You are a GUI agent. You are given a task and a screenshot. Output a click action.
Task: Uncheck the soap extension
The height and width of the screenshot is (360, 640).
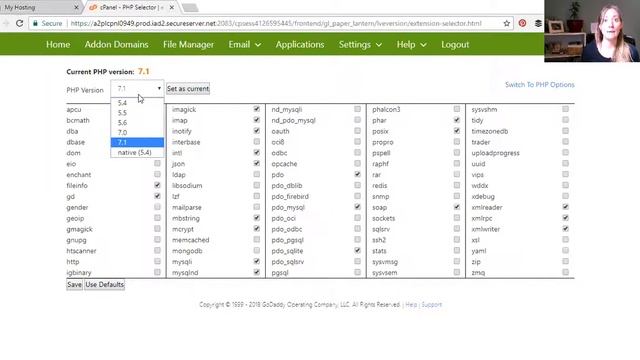[x=456, y=207]
